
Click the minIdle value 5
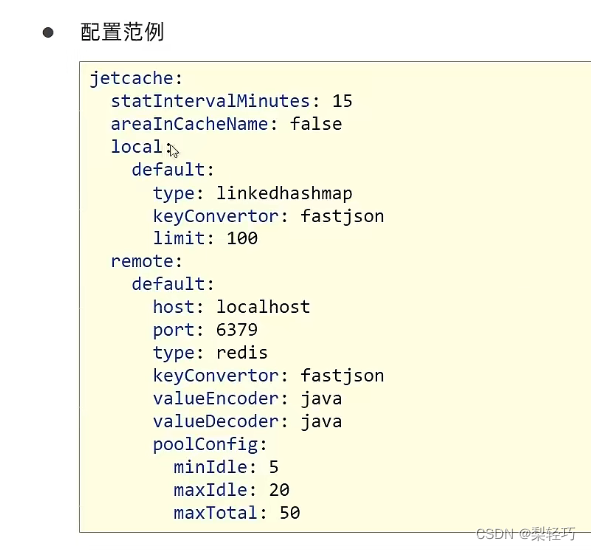coord(274,467)
